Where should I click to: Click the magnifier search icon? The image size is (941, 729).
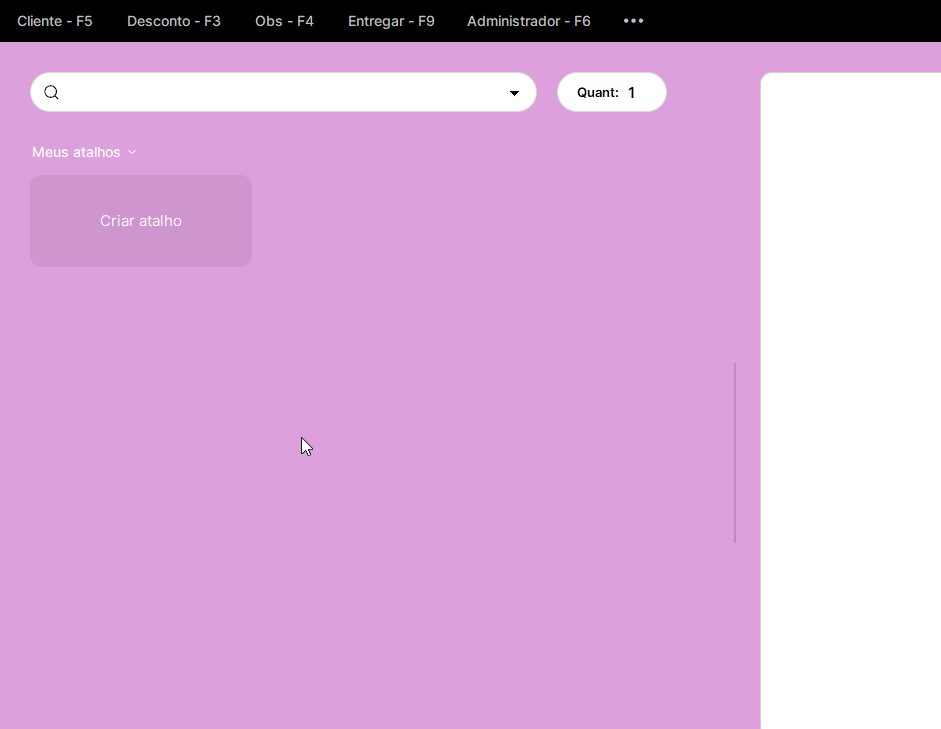[52, 92]
